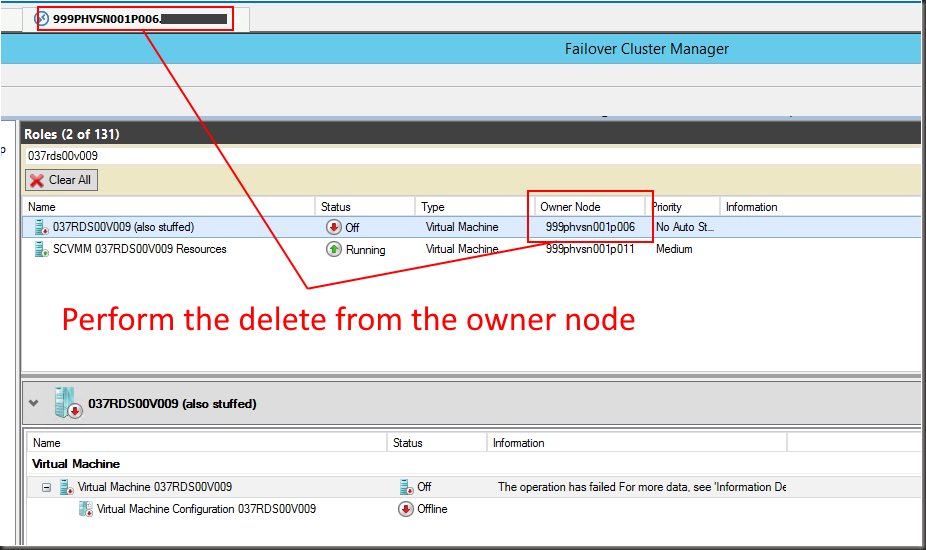This screenshot has height=550, width=926.
Task: Click the Virtual Machine 037RDS00V009 resource icon
Action: [67, 487]
